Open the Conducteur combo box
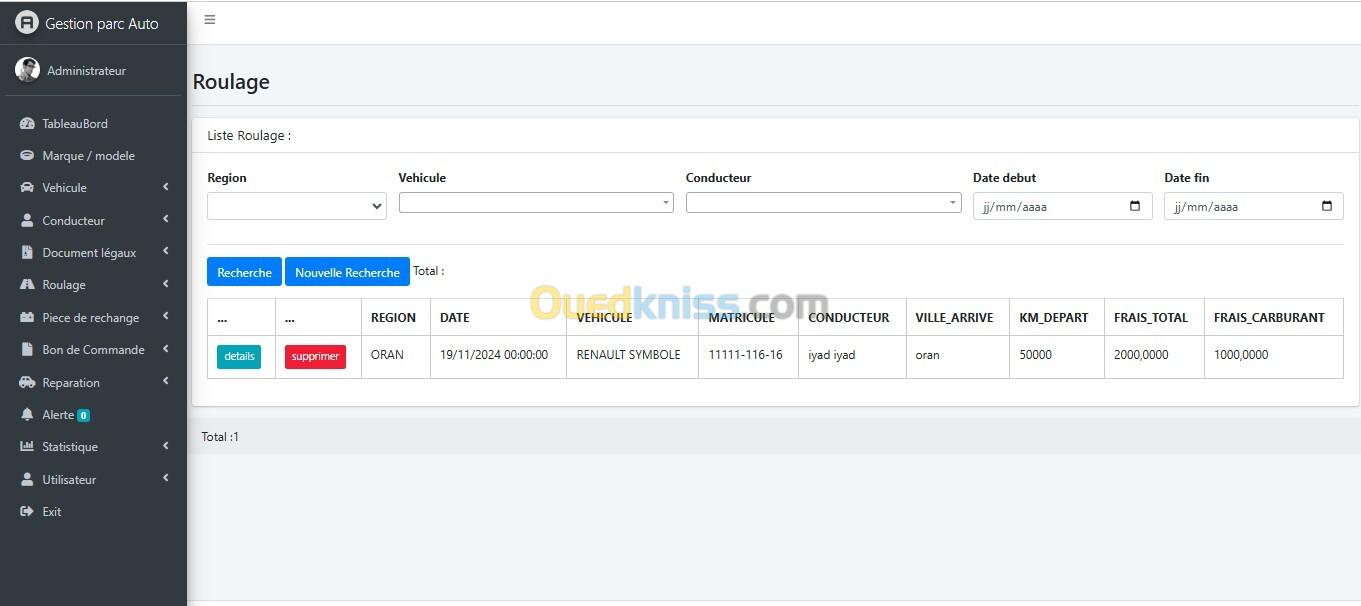The image size is (1361, 606). click(x=823, y=203)
